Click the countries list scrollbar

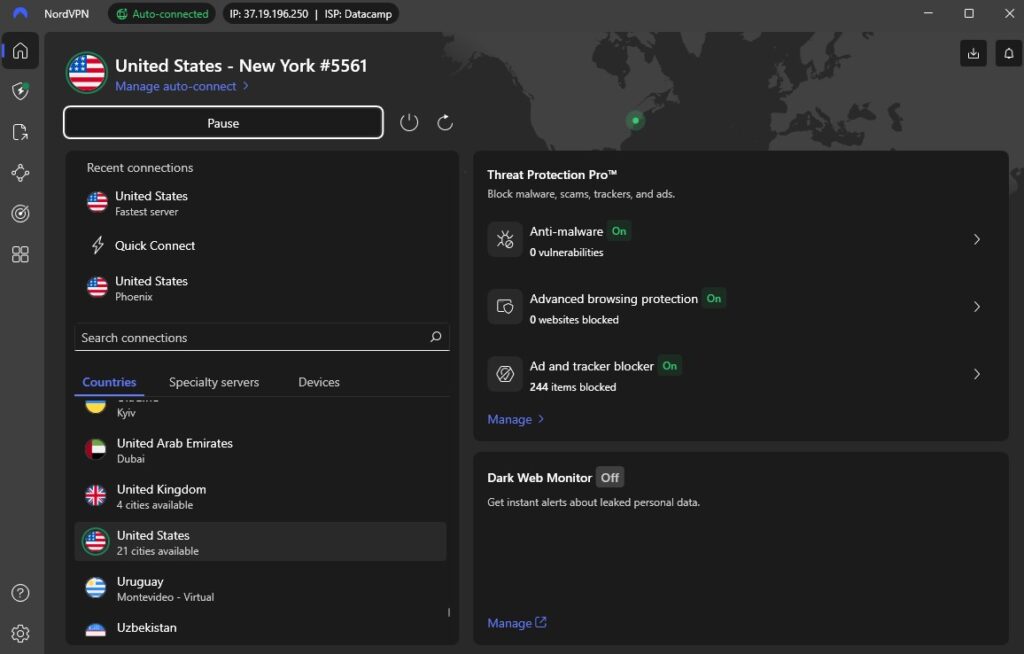449,612
